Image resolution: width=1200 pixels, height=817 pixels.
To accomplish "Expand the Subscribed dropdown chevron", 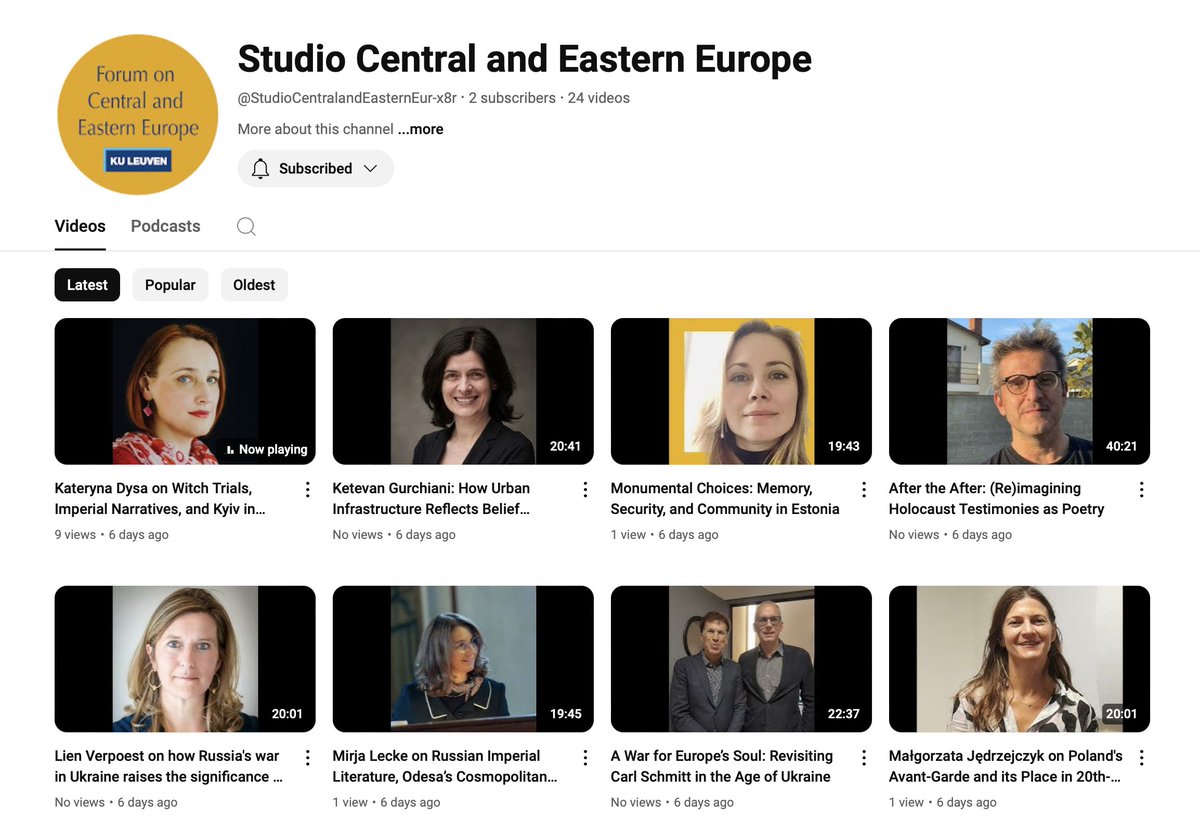I will (x=369, y=168).
